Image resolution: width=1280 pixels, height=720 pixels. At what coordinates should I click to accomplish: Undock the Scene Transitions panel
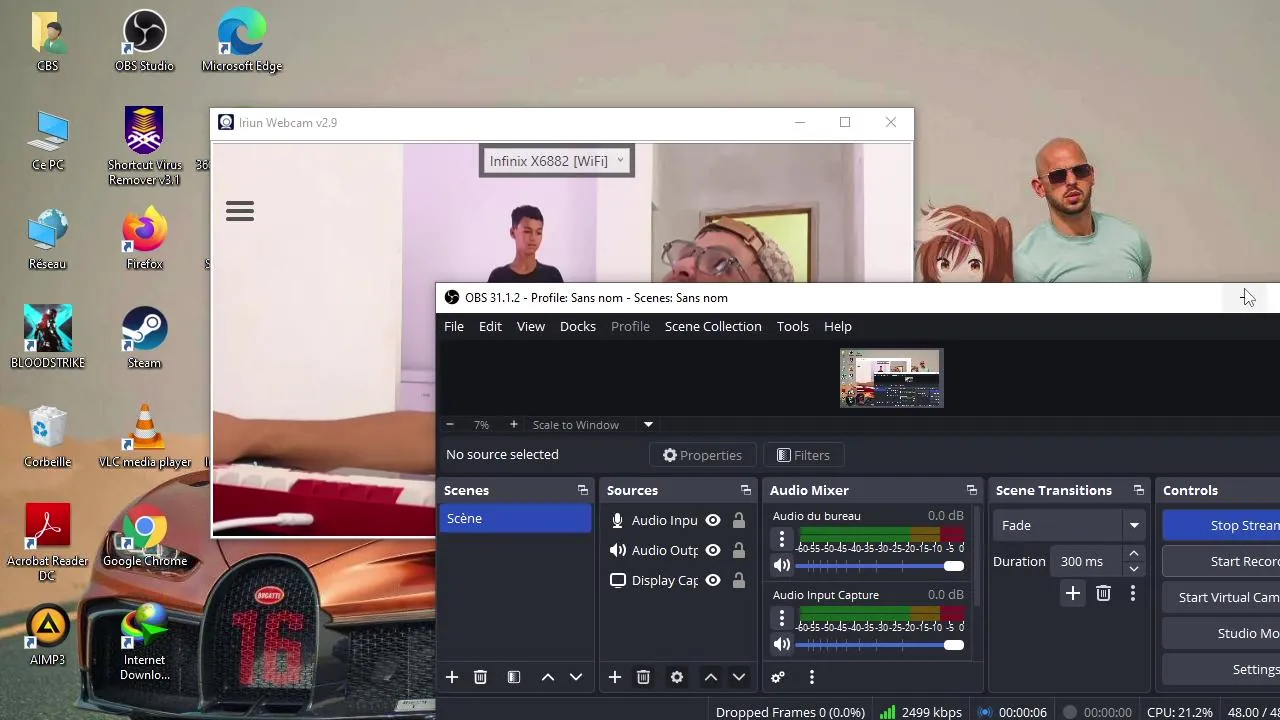click(x=1139, y=490)
